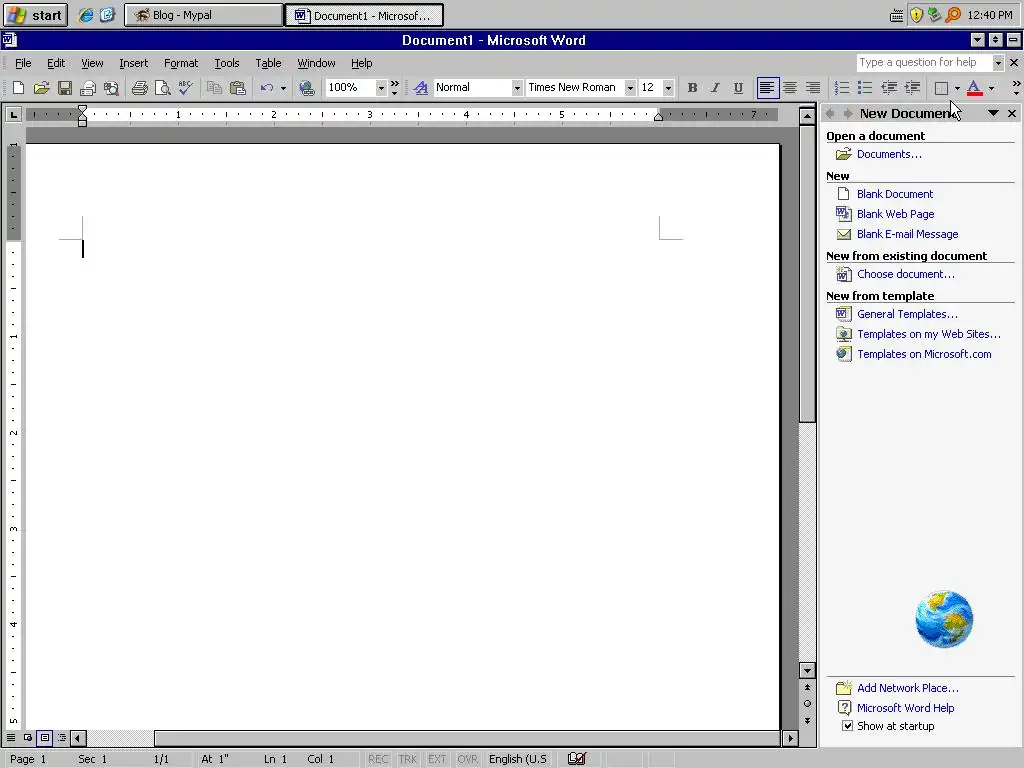Create a Blank E-mail Message
The image size is (1024, 768).
tap(907, 234)
